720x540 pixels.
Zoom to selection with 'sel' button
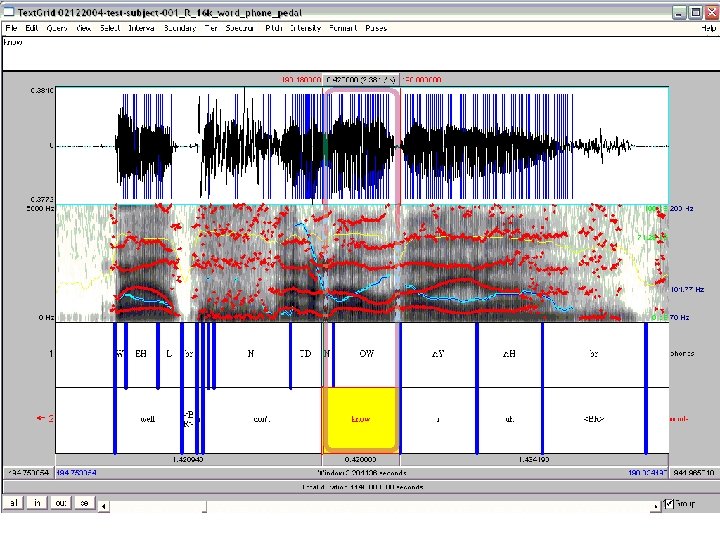[85, 503]
